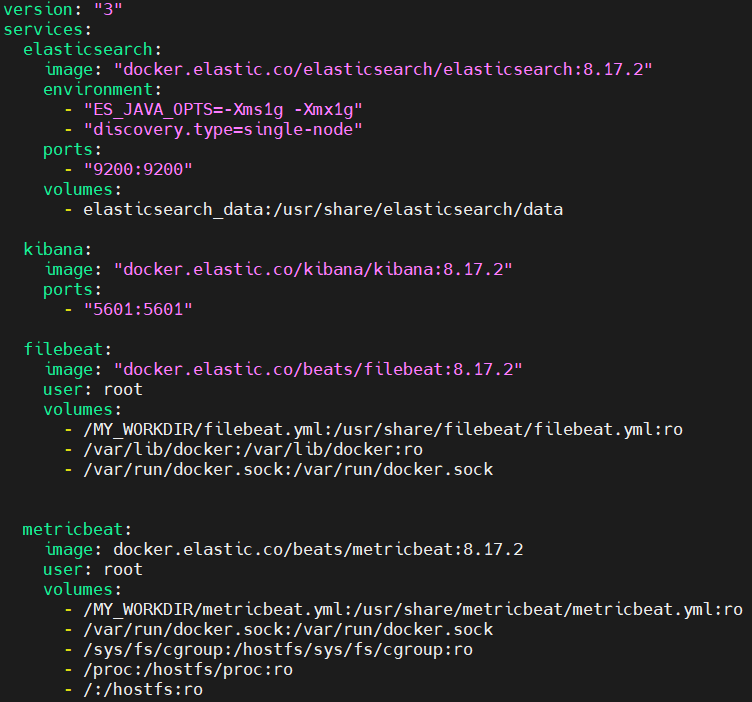Click the version "3" line

point(63,9)
